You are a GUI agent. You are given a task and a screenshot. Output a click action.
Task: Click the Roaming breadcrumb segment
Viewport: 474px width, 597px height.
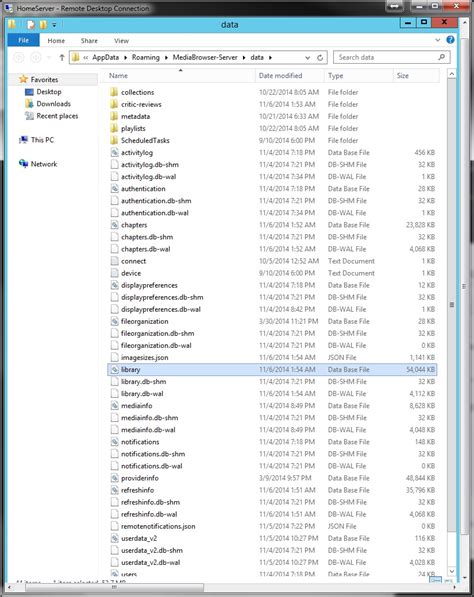point(146,57)
